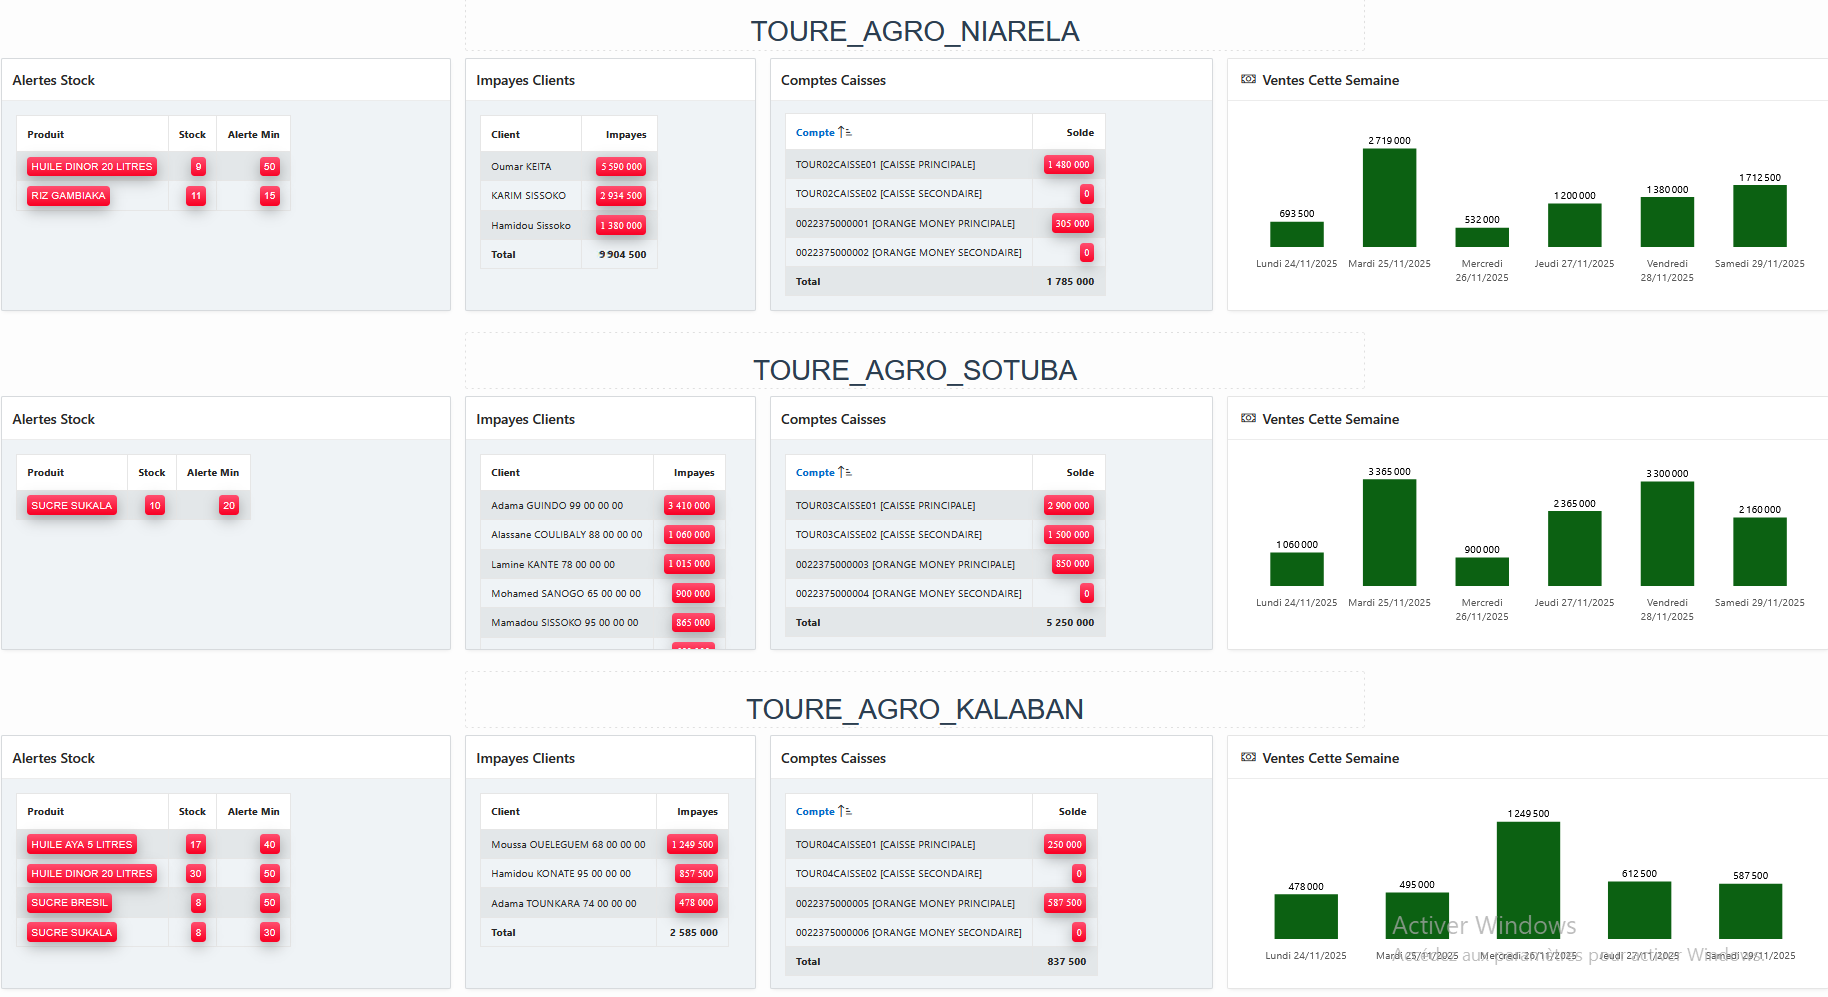Click the RIZ GAMBIAKA product badge
The width and height of the screenshot is (1828, 997).
click(x=68, y=196)
